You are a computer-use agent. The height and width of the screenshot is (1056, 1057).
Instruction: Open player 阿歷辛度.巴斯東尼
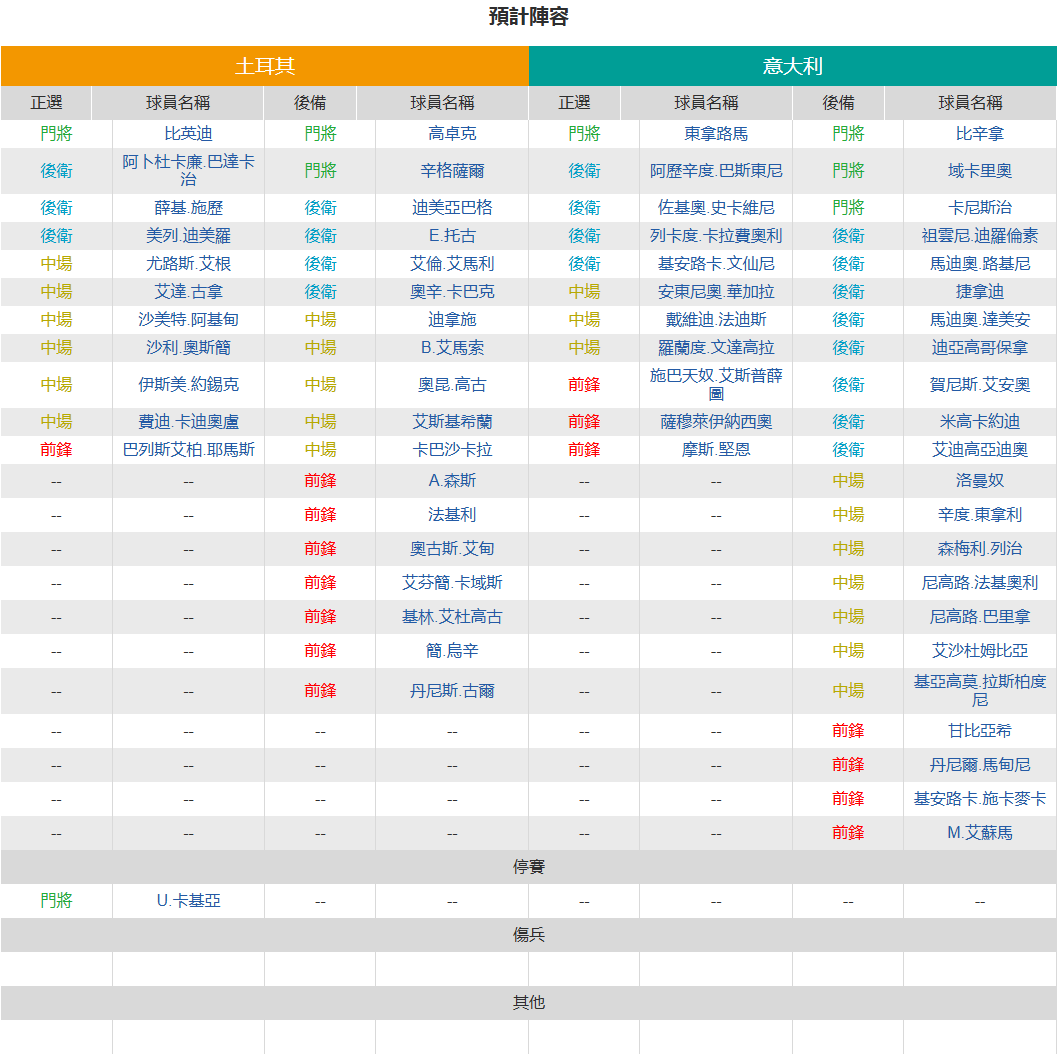(x=716, y=170)
